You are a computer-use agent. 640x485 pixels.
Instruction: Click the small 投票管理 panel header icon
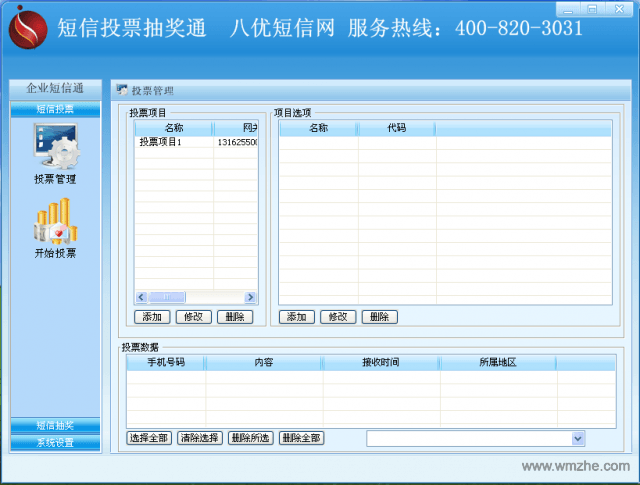(122, 89)
